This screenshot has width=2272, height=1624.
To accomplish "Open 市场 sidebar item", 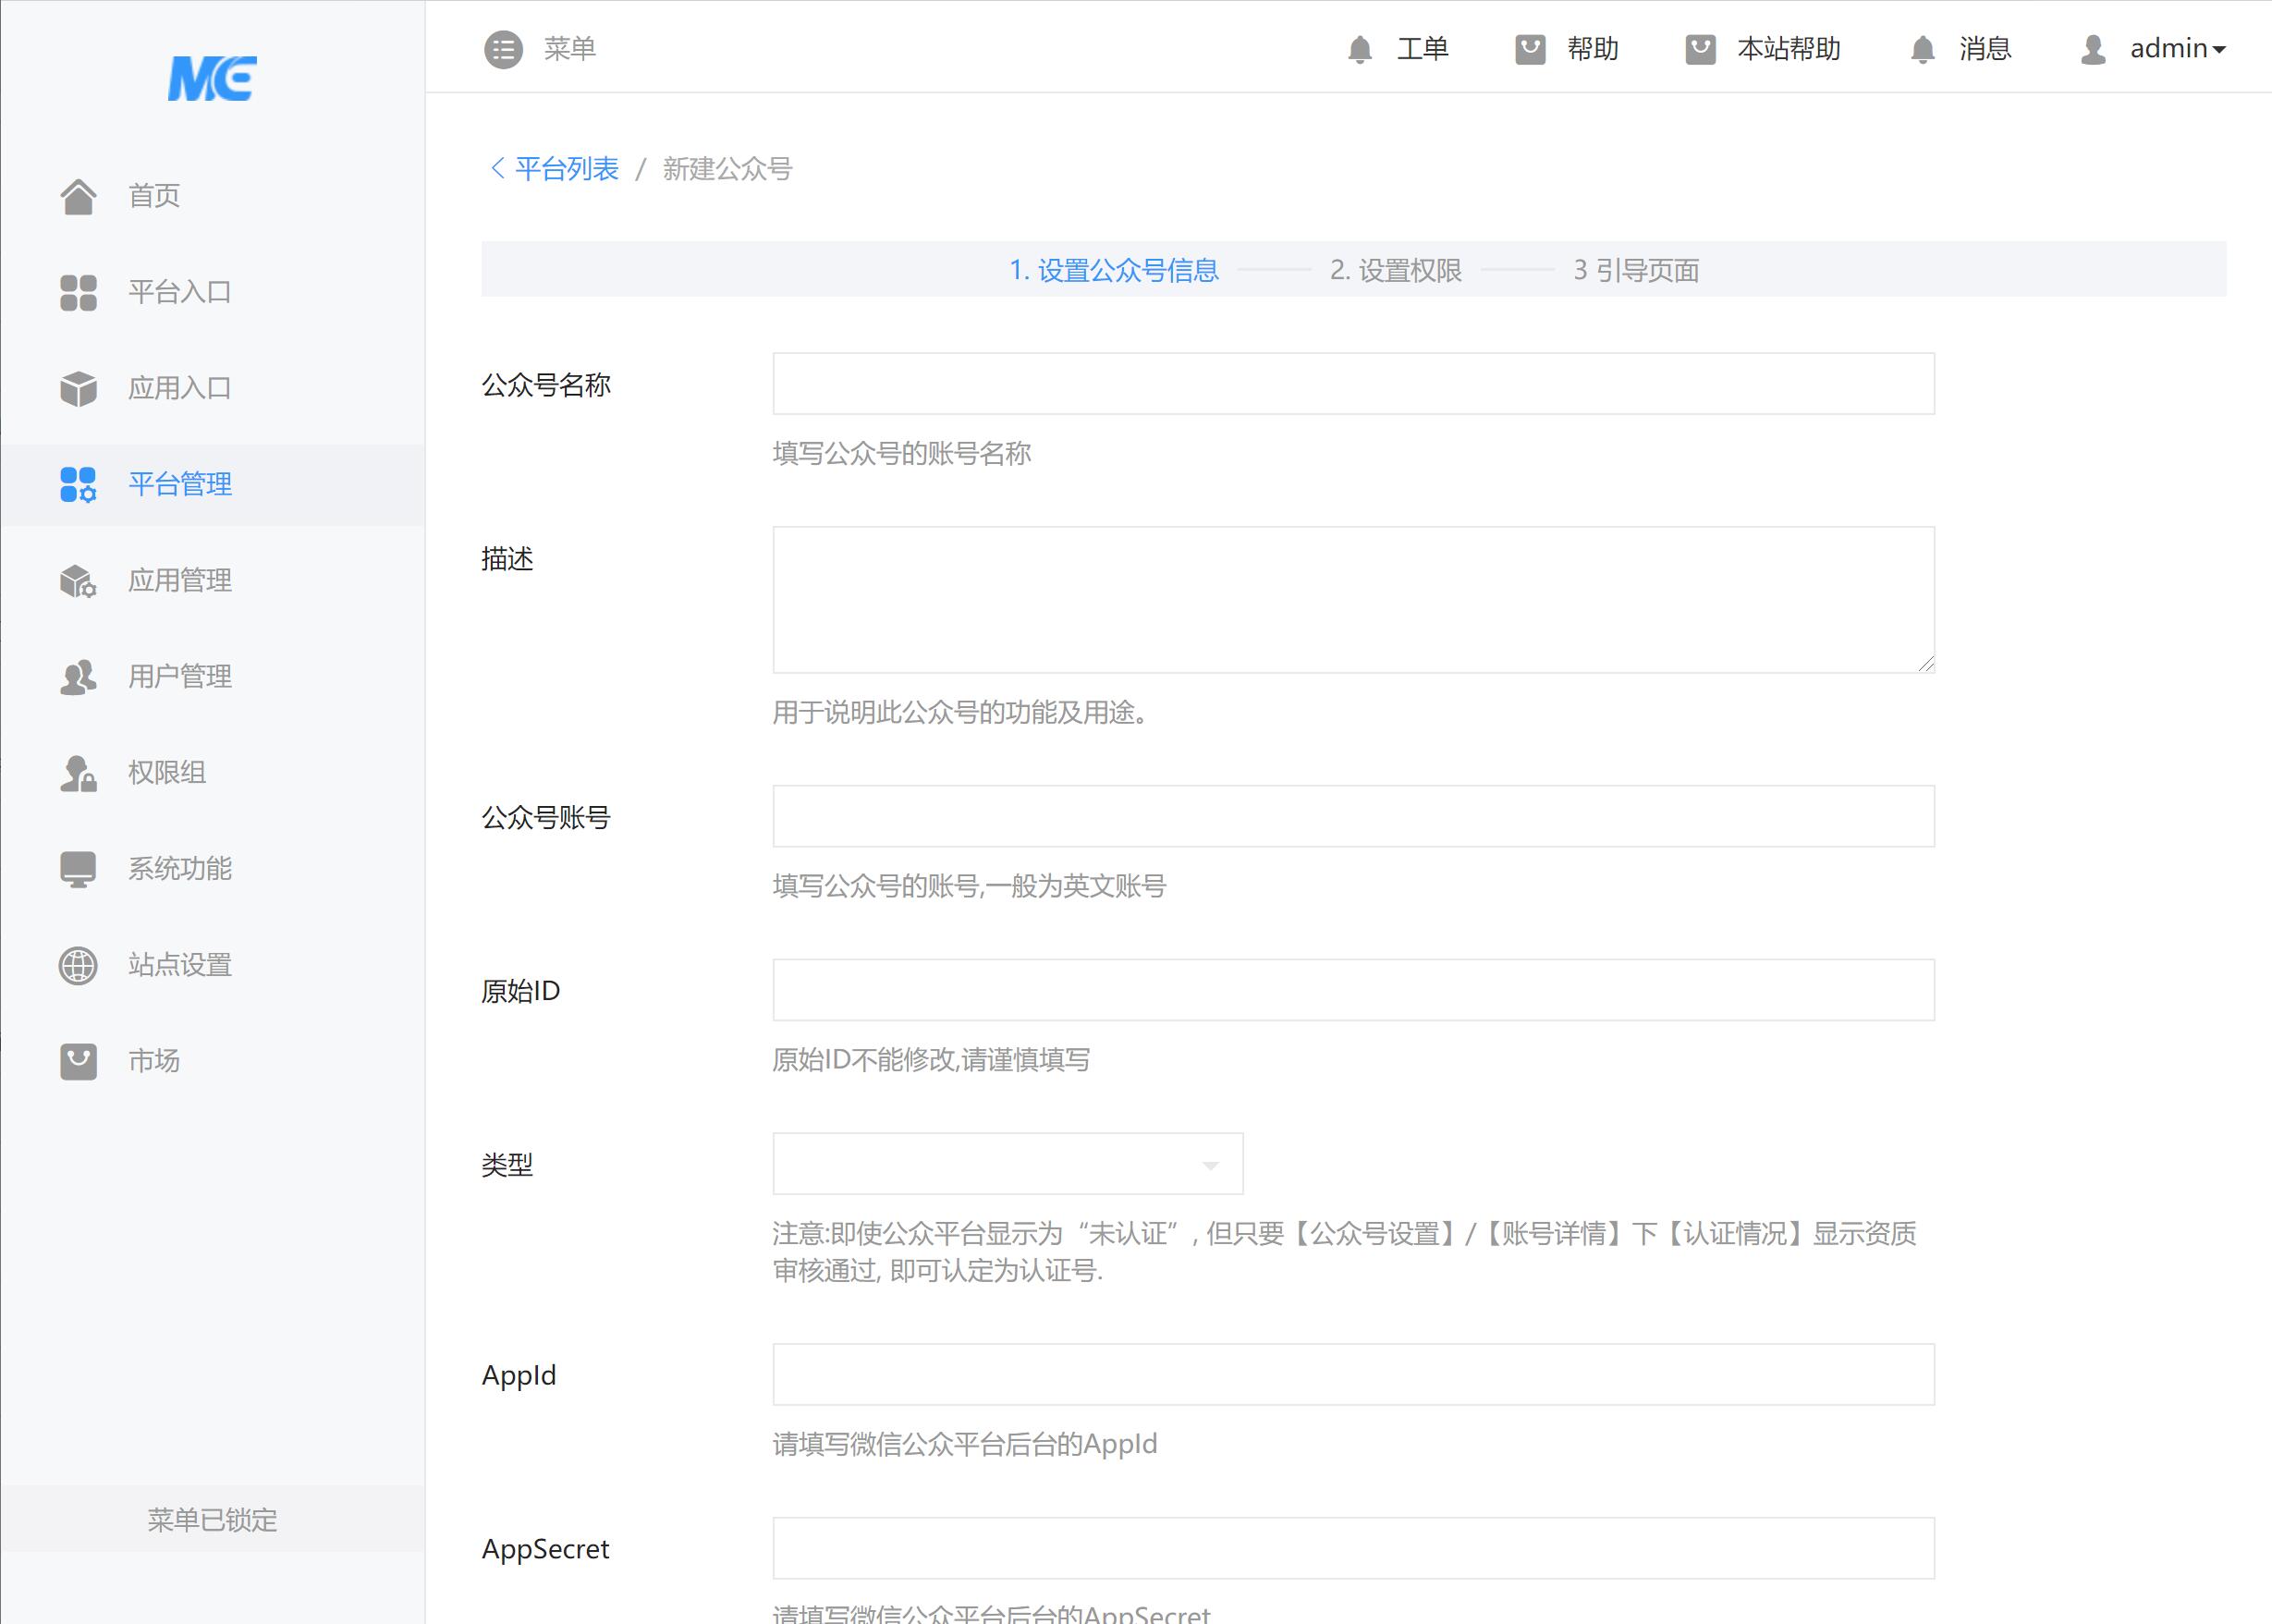I will [x=212, y=1060].
